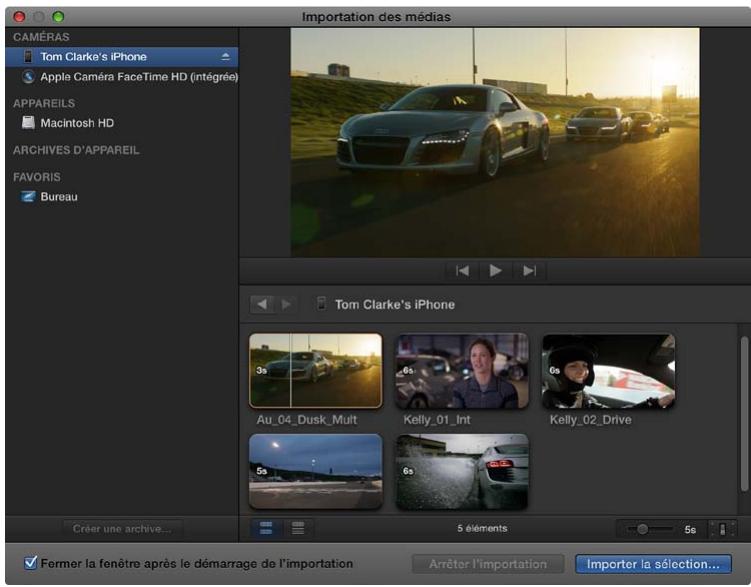Click the Favoris section header
The width and height of the screenshot is (751, 587).
click(x=37, y=177)
